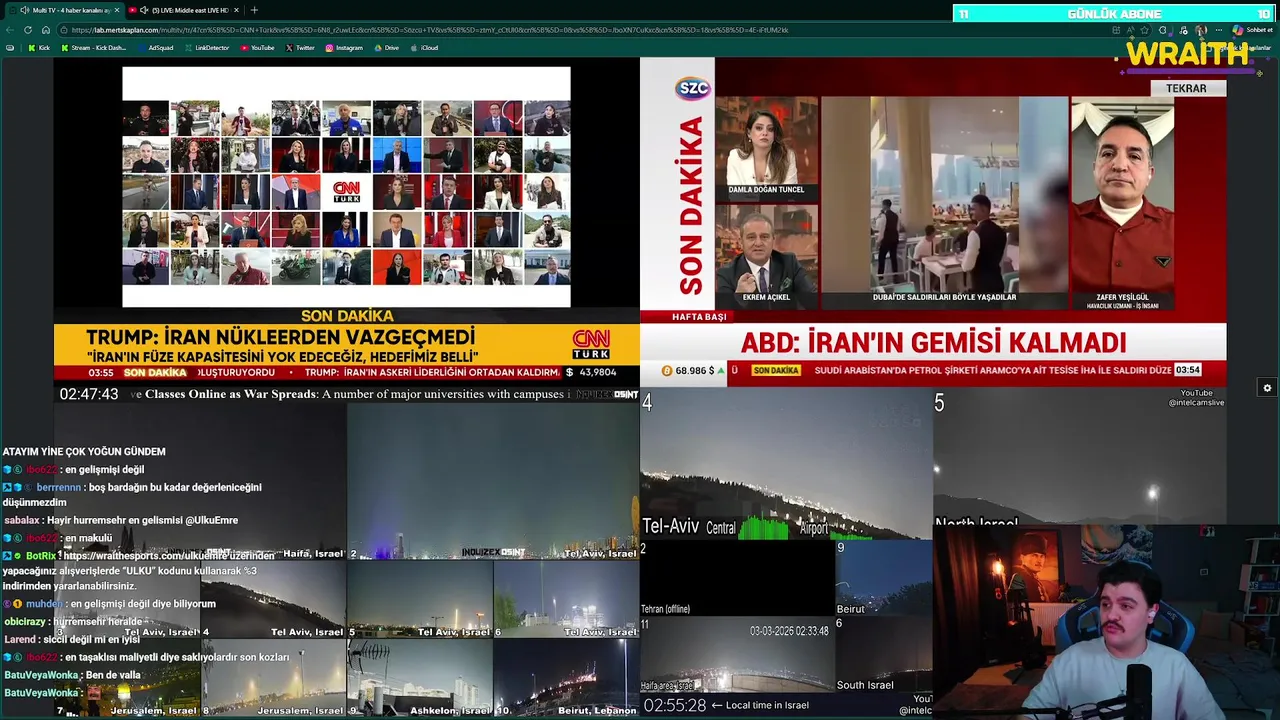Click camera feed 6 Tel Aviv, Israel
This screenshot has height=720, width=1280.
[x=566, y=600]
